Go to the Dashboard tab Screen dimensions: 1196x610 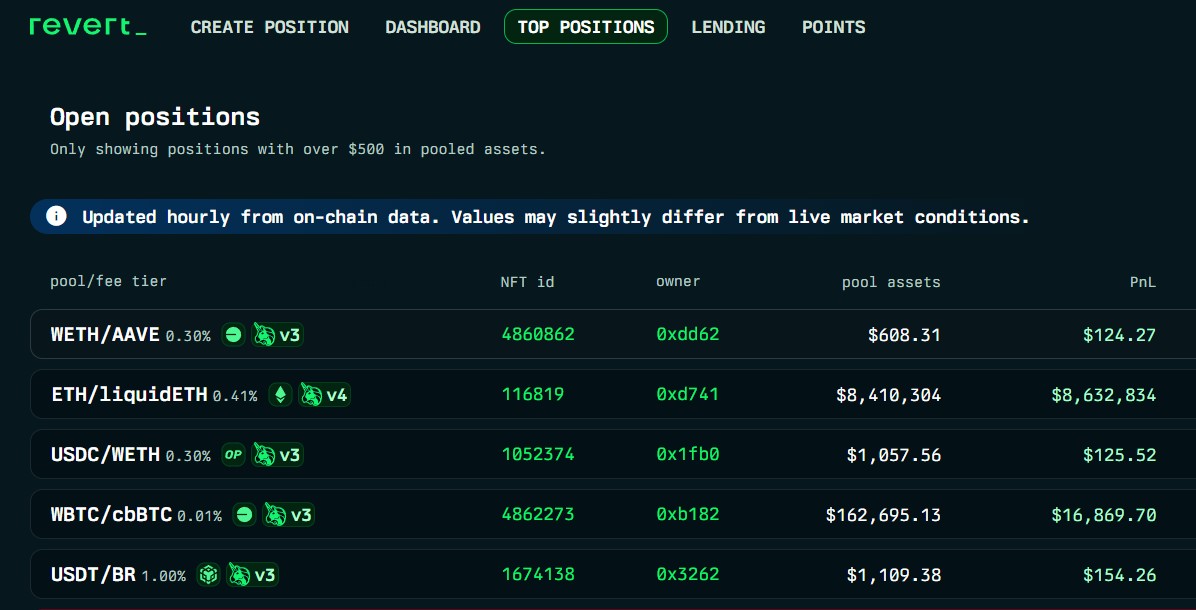point(433,27)
